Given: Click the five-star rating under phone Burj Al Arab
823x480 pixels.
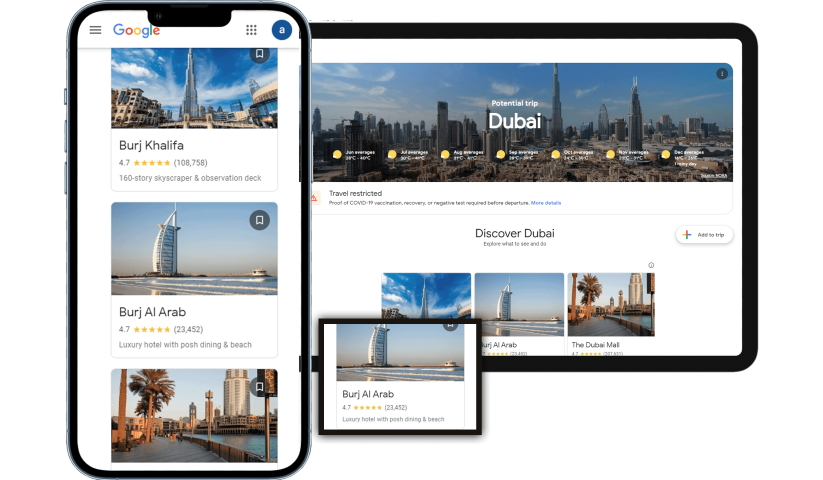Looking at the screenshot, I should (152, 330).
